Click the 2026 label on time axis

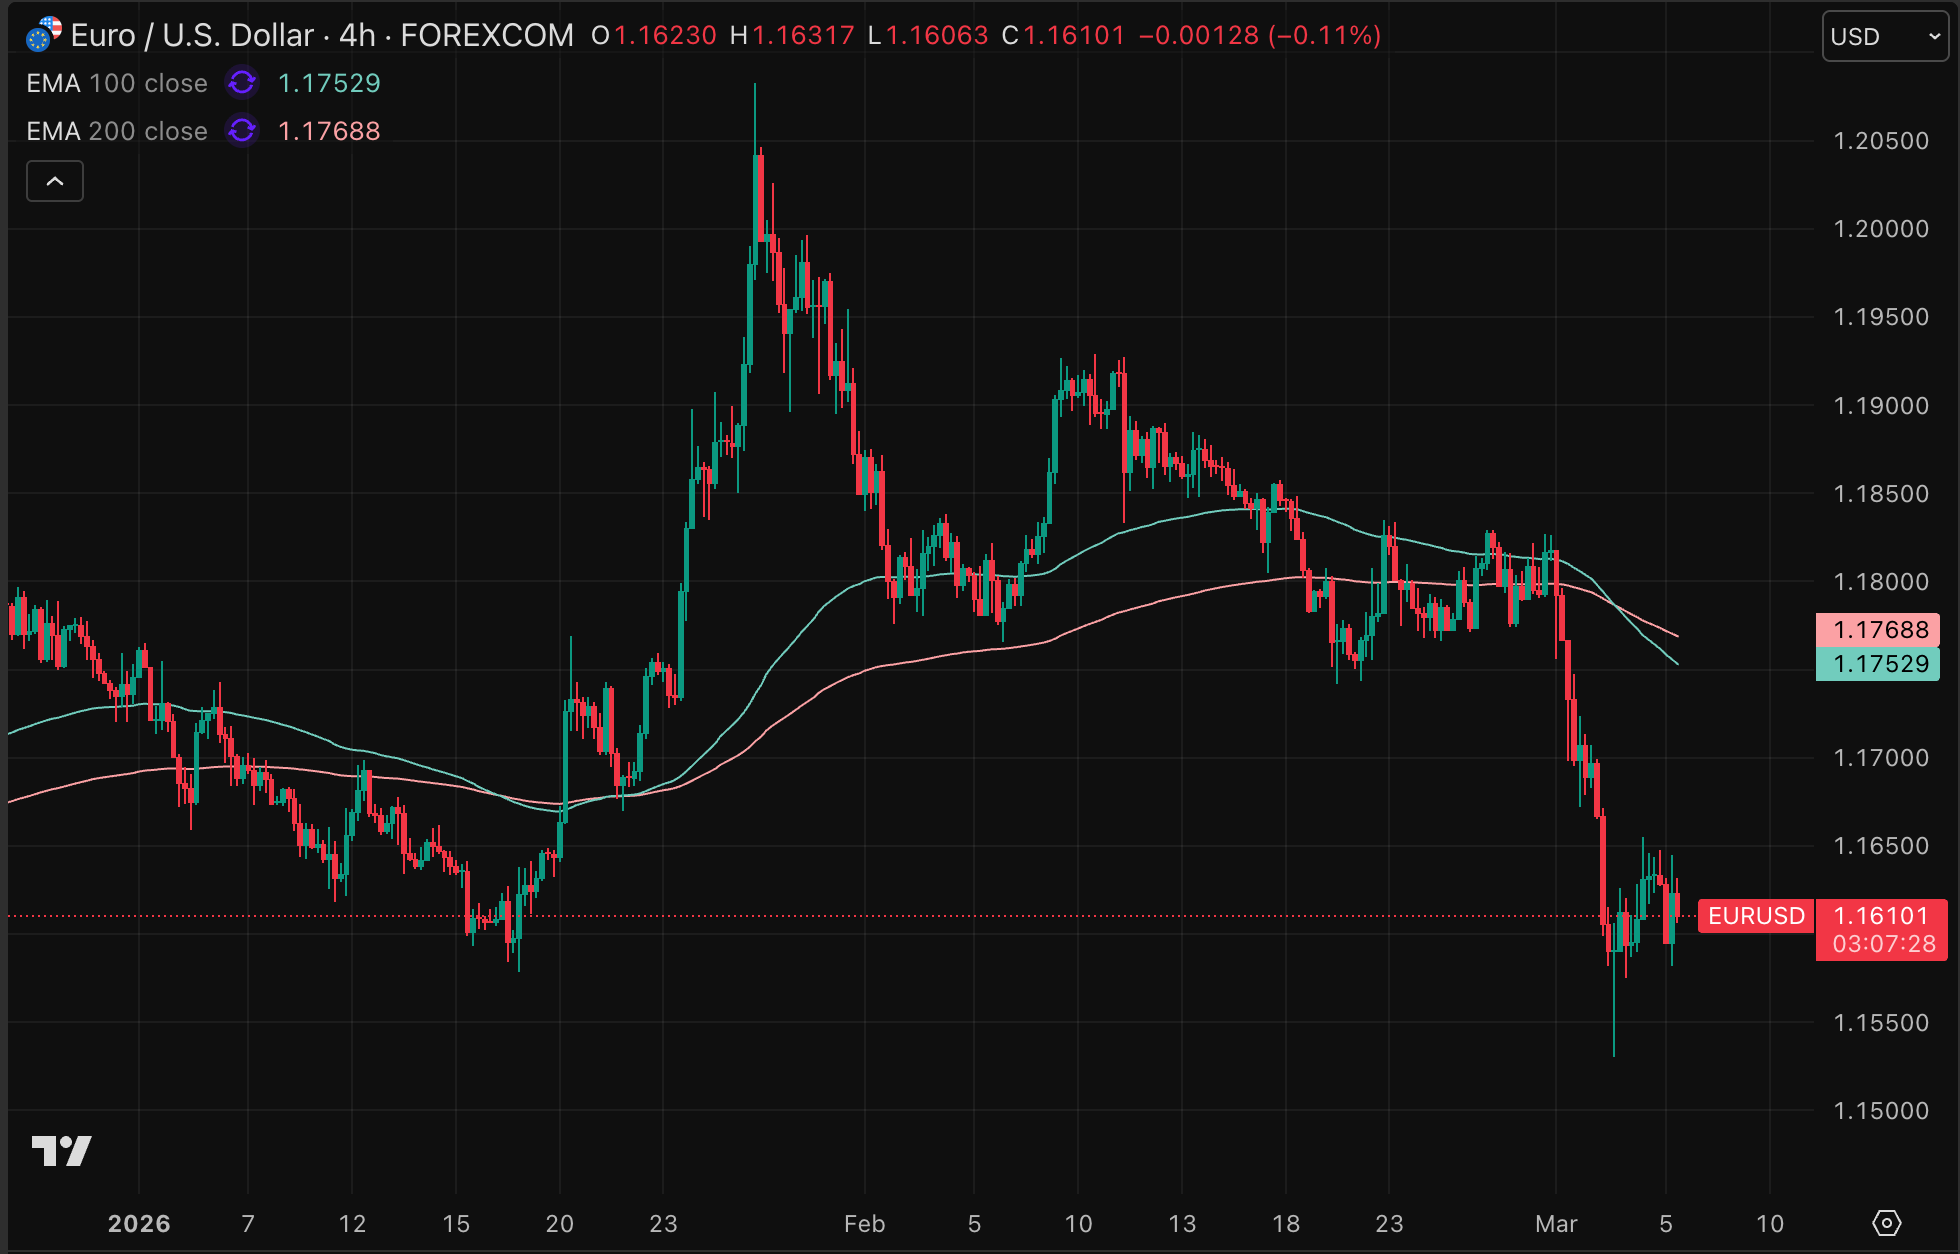click(139, 1224)
